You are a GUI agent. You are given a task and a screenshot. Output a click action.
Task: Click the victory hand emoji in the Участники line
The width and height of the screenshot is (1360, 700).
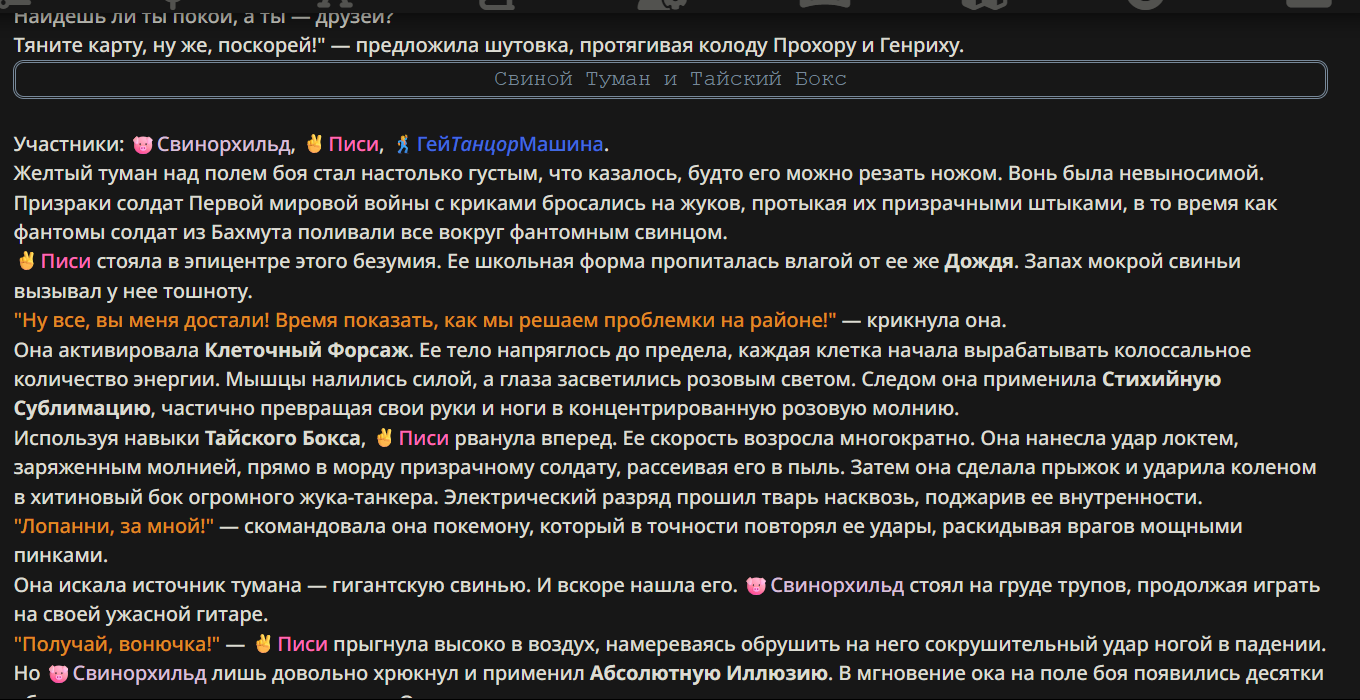tap(315, 145)
